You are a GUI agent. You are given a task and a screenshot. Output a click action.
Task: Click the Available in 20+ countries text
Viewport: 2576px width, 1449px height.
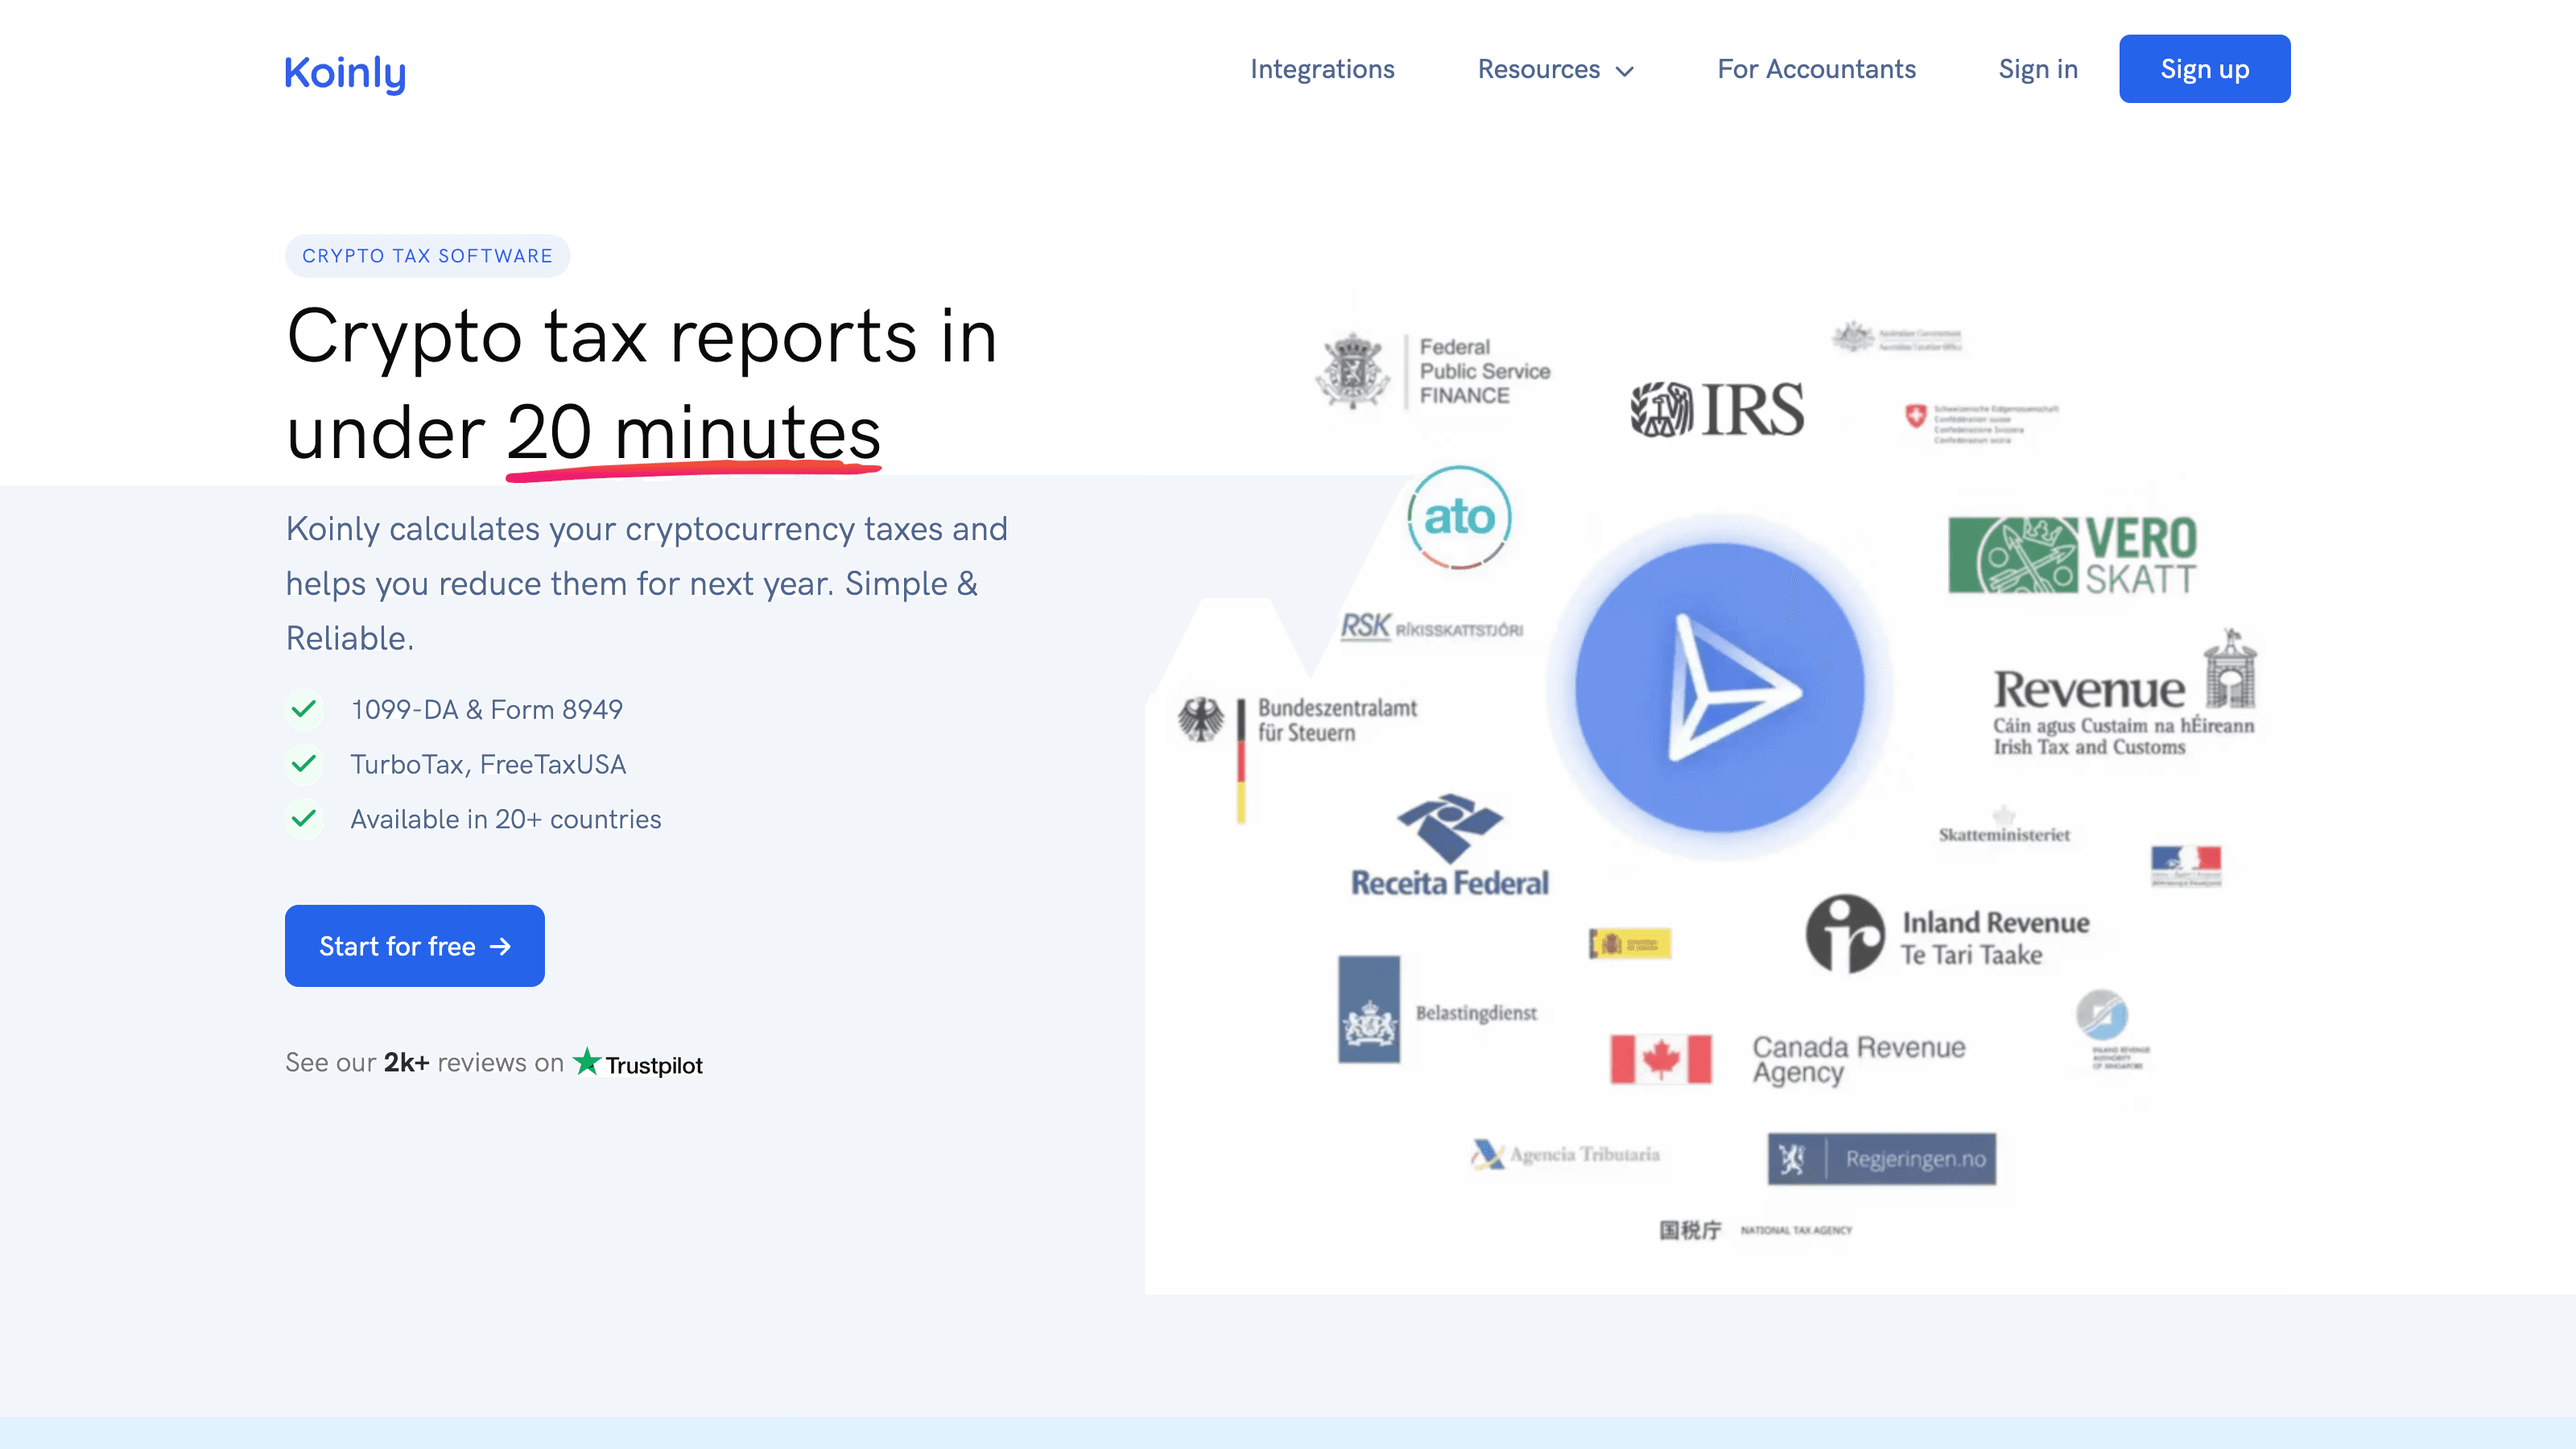(506, 819)
